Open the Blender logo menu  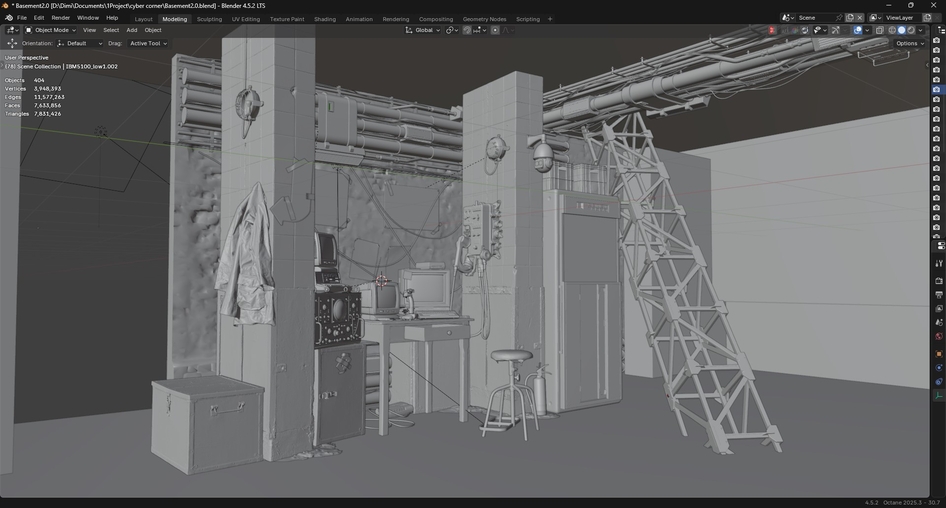tap(8, 18)
